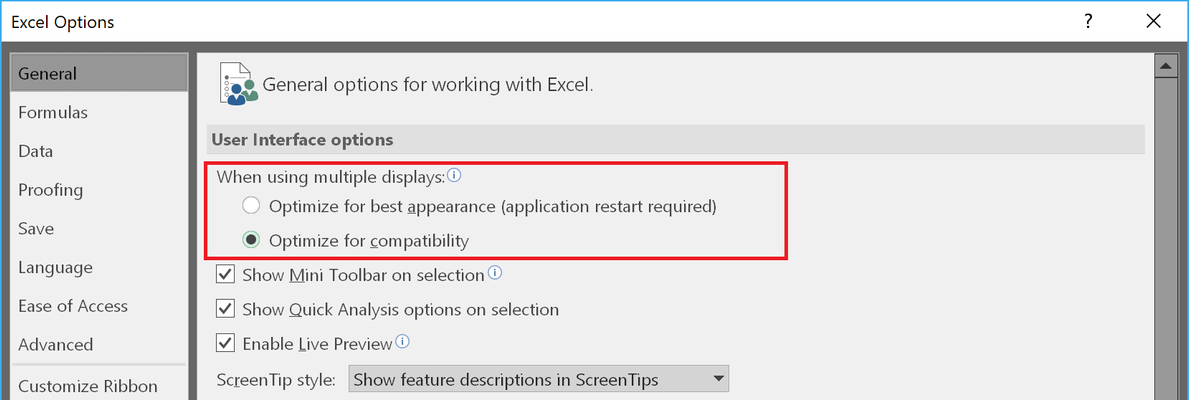Close the Excel Options dialog
The height and width of the screenshot is (400, 1189).
[x=1153, y=21]
